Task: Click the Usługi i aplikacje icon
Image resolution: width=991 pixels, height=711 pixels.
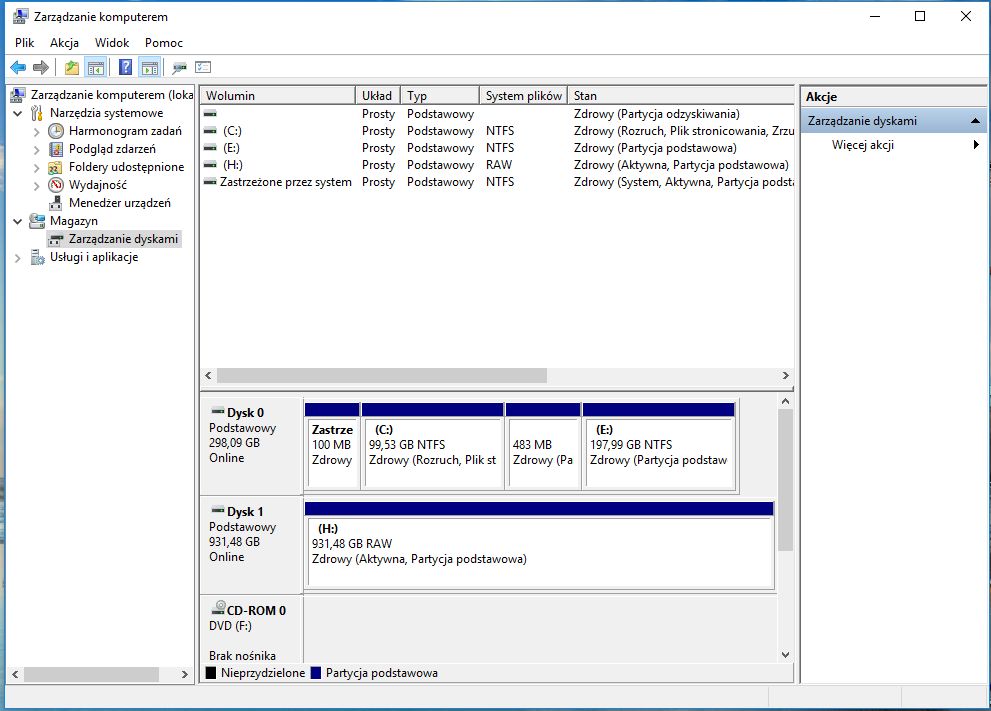Action: (x=37, y=257)
